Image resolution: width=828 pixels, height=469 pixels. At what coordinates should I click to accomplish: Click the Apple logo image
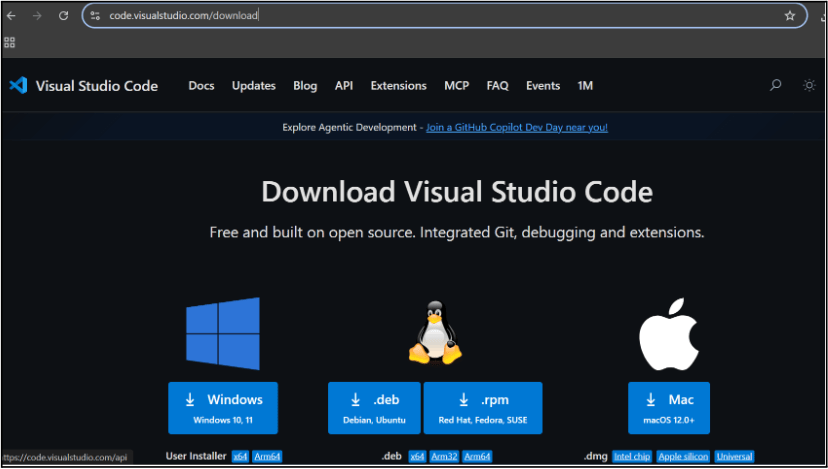(669, 334)
